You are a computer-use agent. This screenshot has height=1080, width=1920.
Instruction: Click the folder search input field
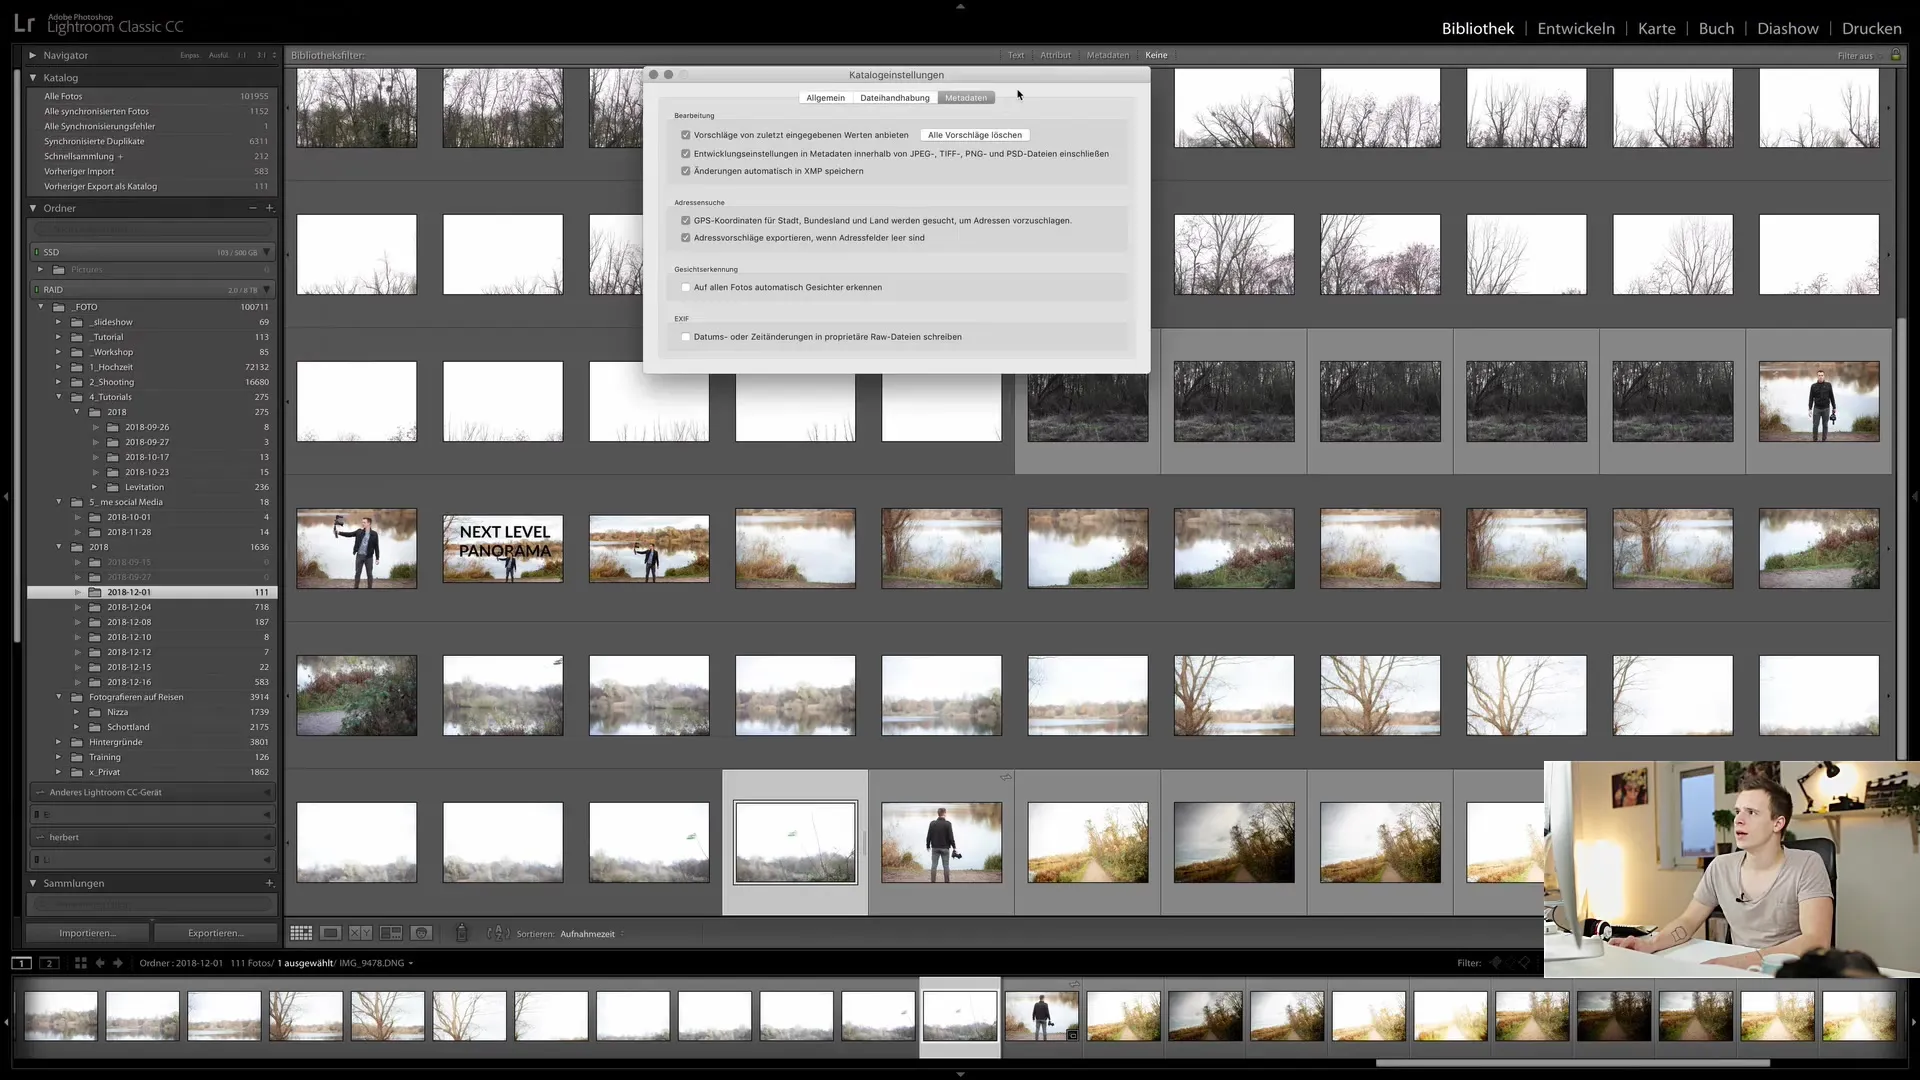154,229
